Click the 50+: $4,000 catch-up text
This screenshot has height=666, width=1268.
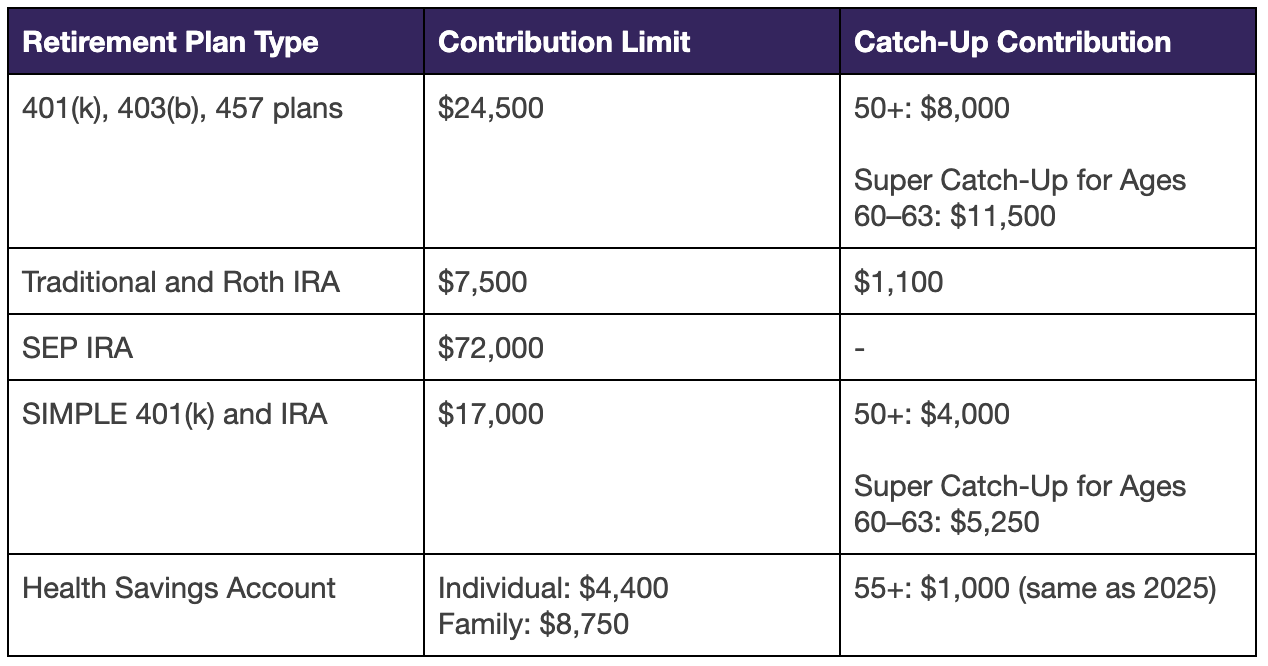(x=932, y=414)
